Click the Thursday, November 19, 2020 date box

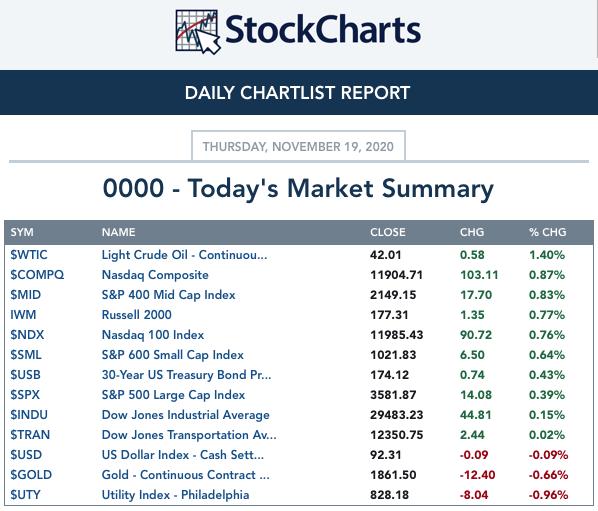[x=298, y=146]
